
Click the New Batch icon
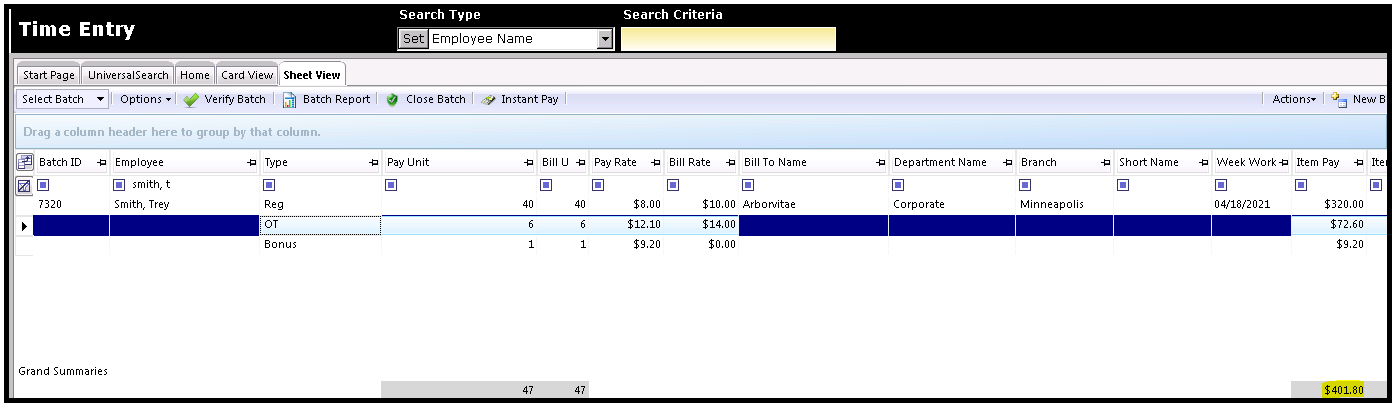[1340, 100]
